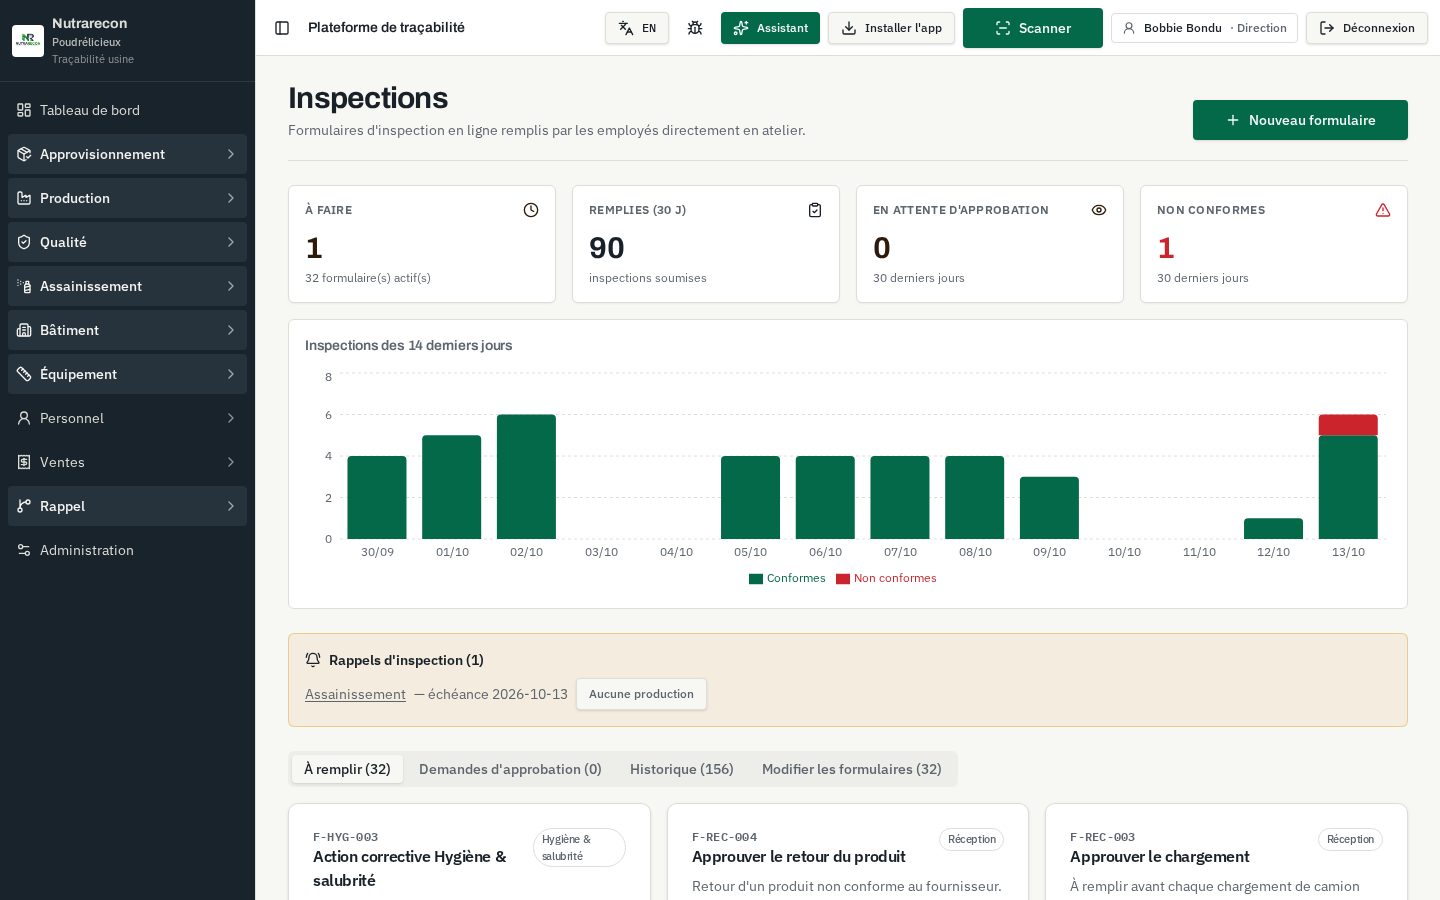Expand the Production menu chevron
This screenshot has height=900, width=1440.
230,198
